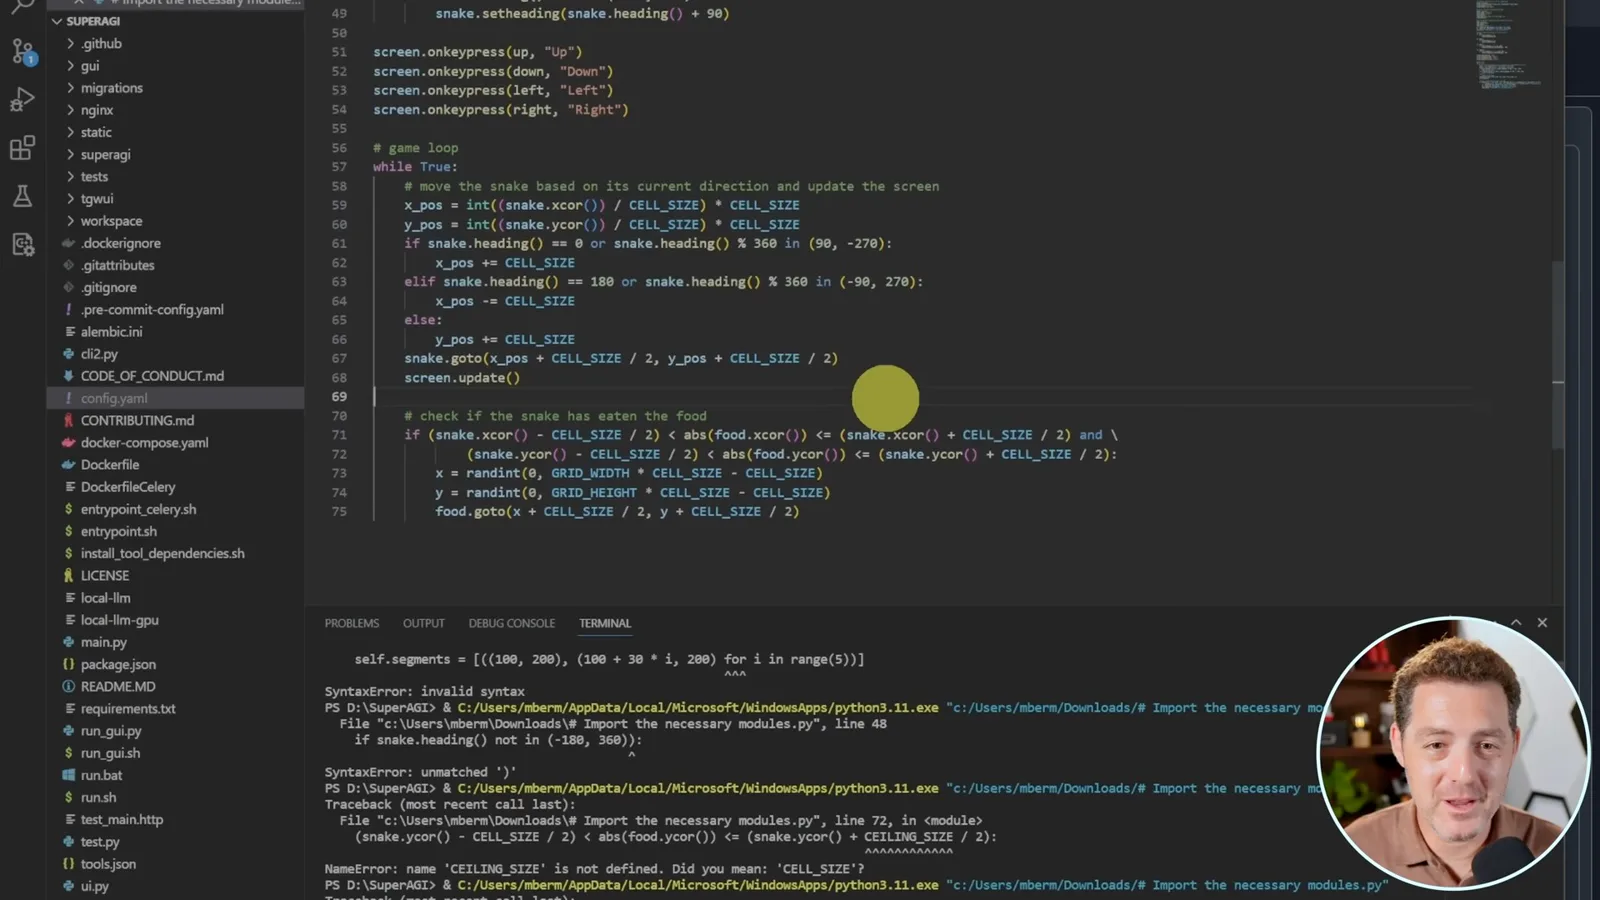This screenshot has width=1600, height=900.
Task: Open cli2.py file
Action: point(99,354)
